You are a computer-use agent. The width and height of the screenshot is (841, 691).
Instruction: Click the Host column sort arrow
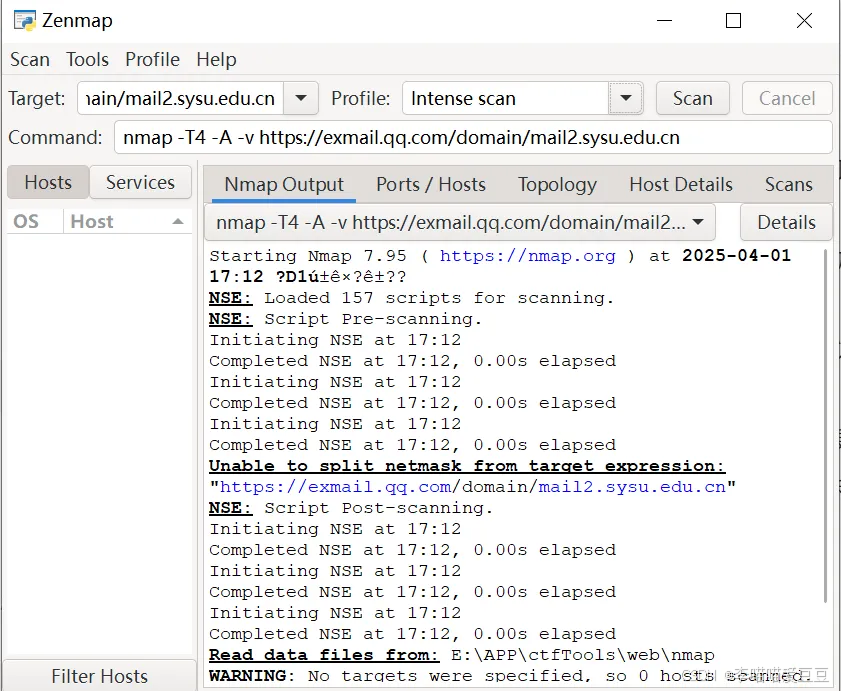click(178, 222)
